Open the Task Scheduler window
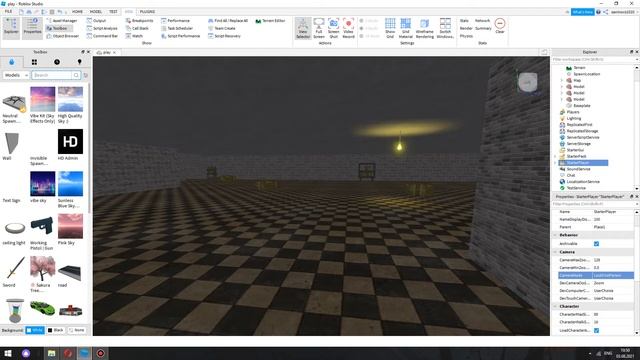This screenshot has height=360, width=640. [x=177, y=28]
